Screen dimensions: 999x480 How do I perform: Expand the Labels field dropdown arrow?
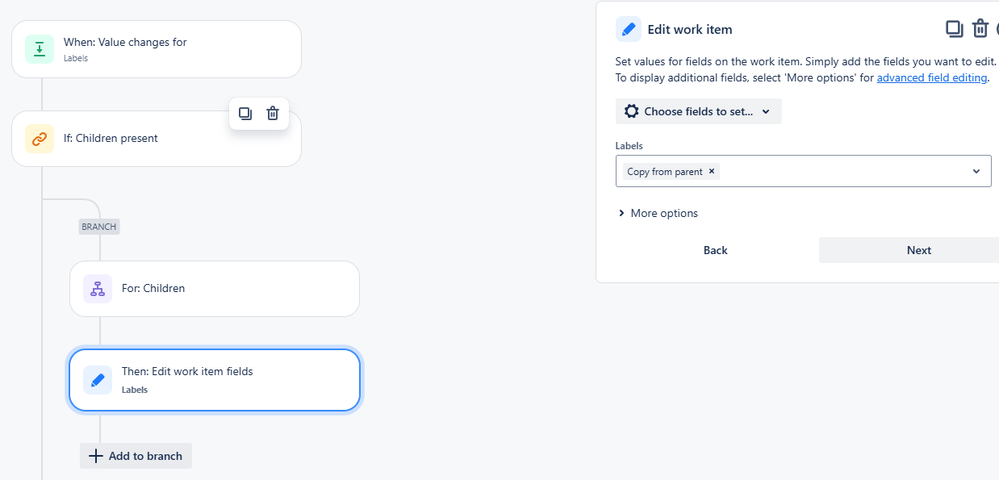(976, 171)
